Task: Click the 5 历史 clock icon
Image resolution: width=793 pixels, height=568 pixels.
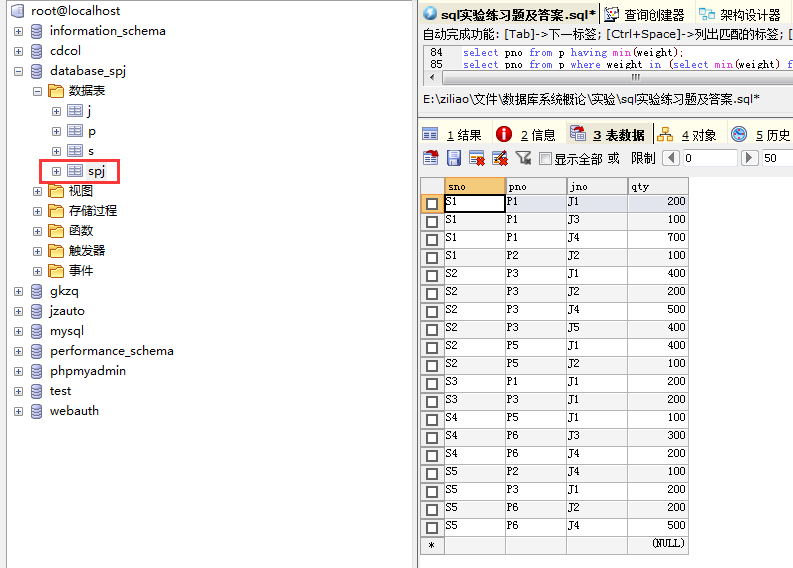Action: click(739, 134)
